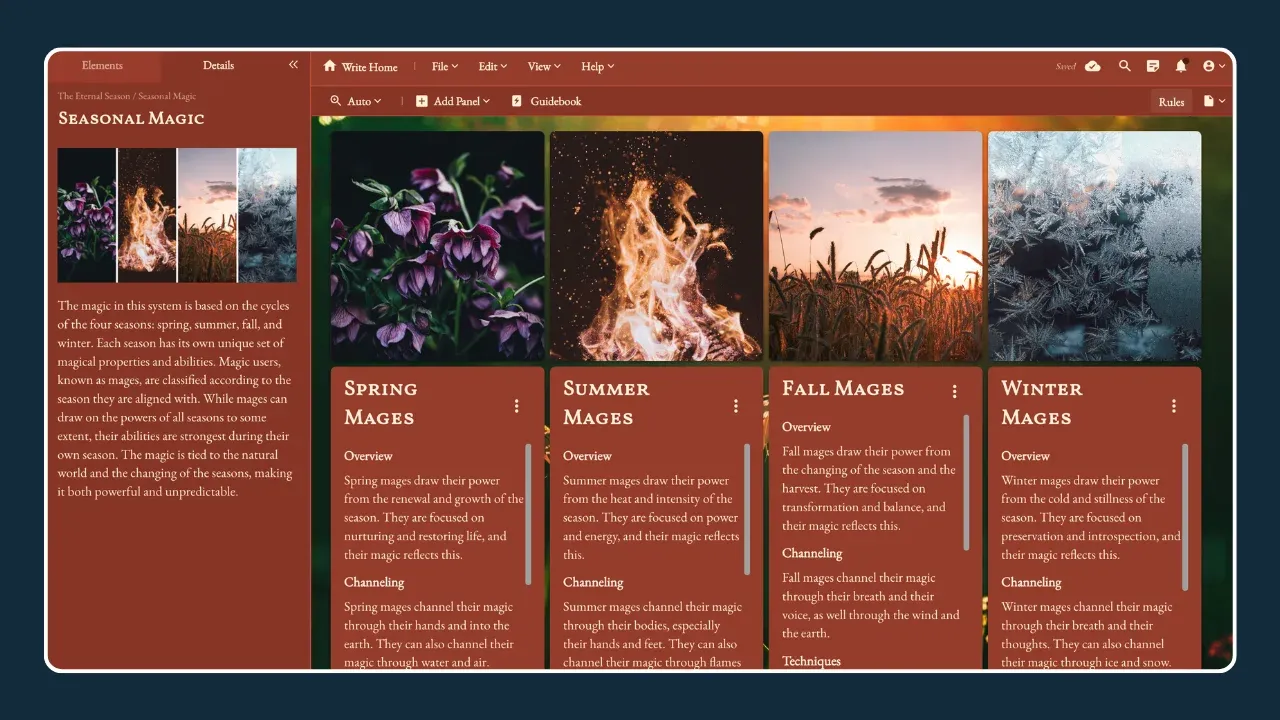
Task: Click the Write Home icon
Action: click(x=330, y=66)
